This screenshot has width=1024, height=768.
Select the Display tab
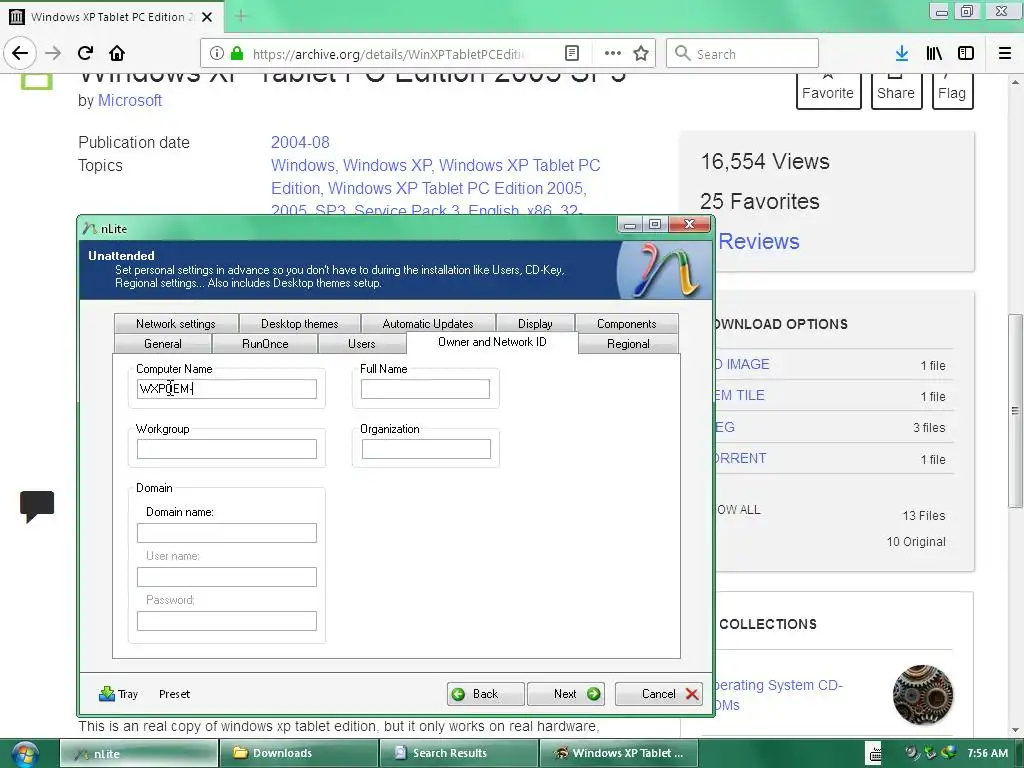535,324
